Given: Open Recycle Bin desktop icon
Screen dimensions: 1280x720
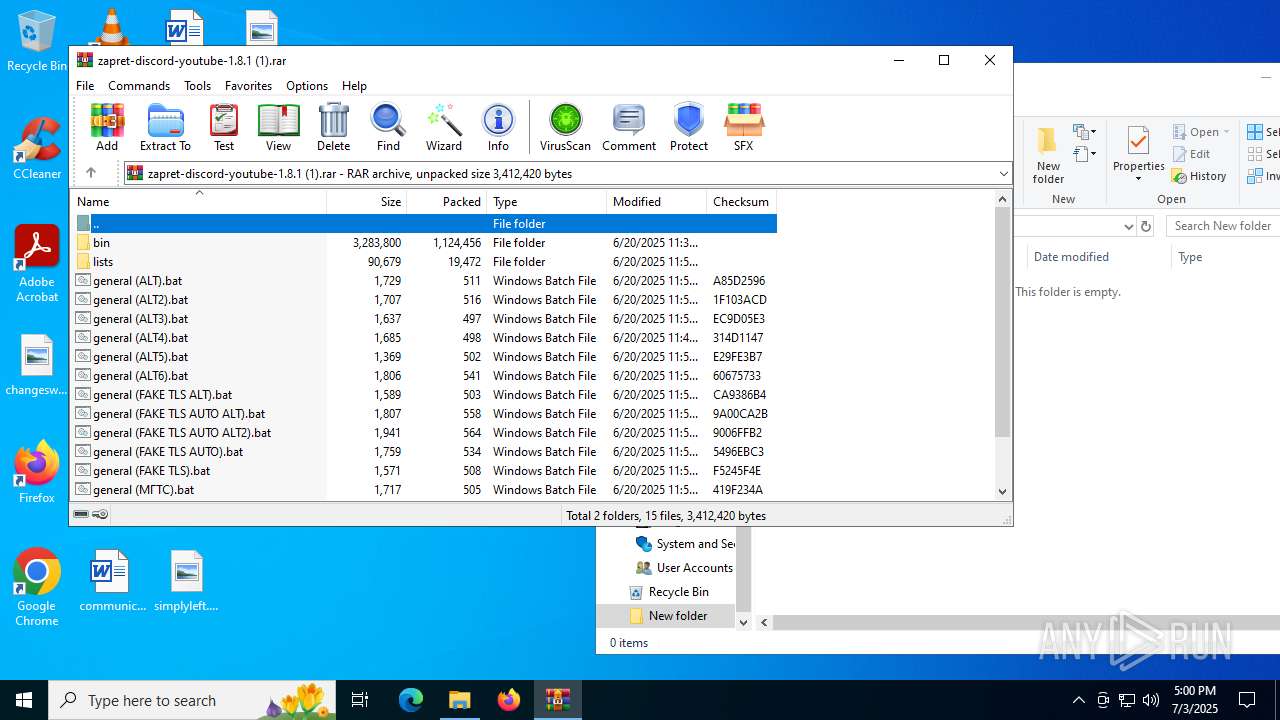Looking at the screenshot, I should point(37,41).
